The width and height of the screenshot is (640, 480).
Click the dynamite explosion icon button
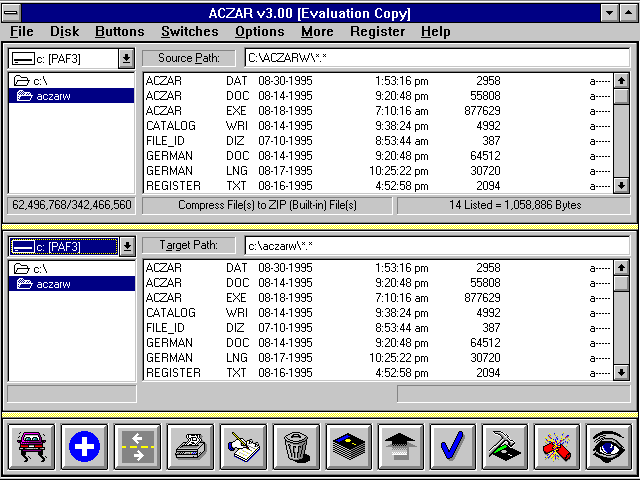557,446
